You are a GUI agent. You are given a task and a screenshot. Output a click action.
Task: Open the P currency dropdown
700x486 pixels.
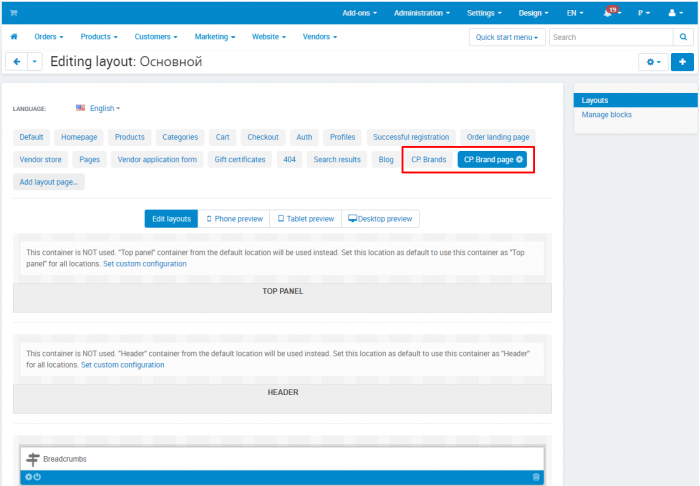pyautogui.click(x=644, y=13)
